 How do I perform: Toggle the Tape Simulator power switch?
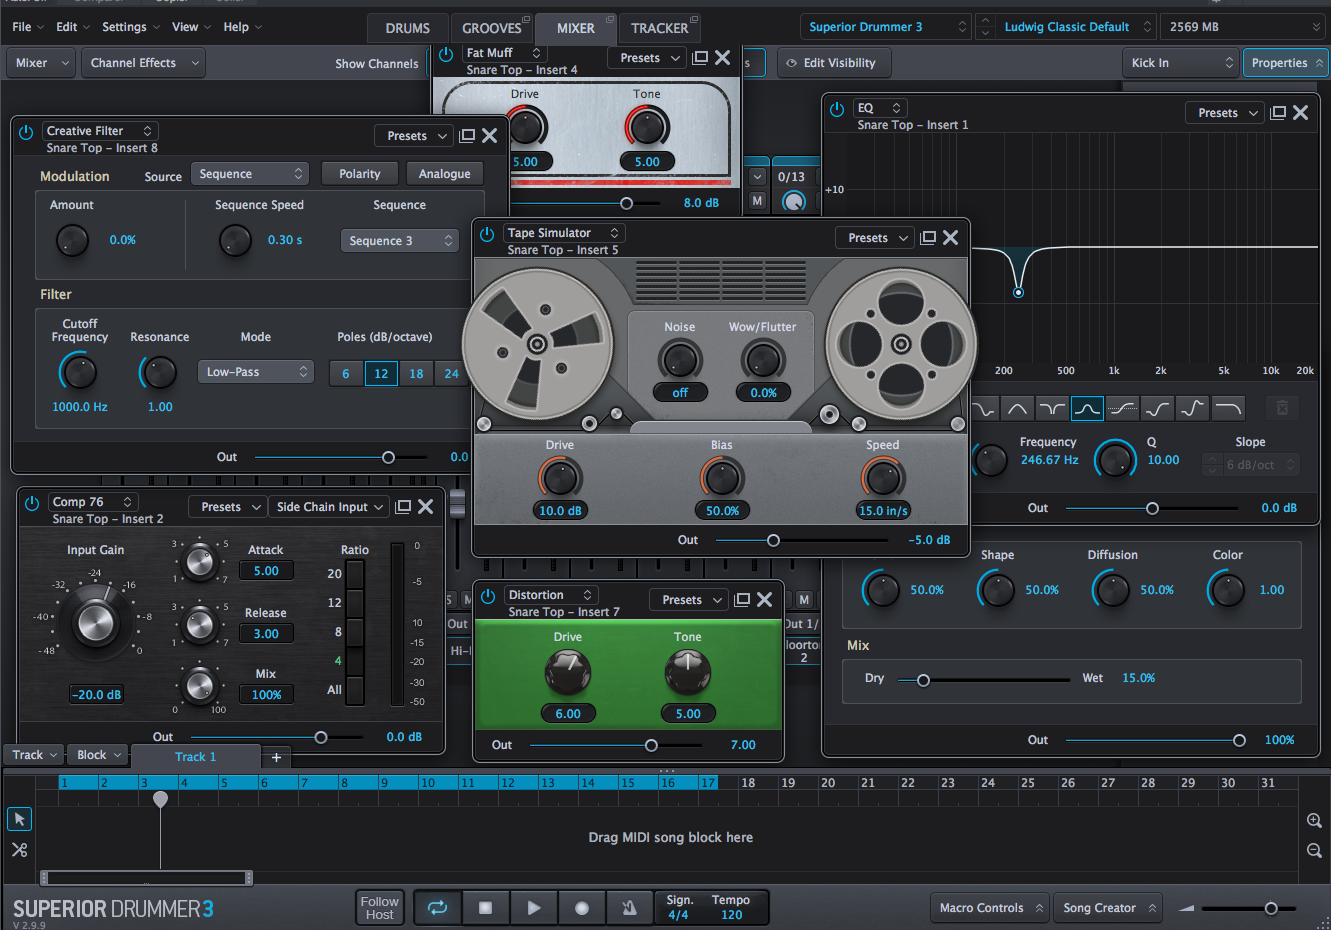[x=487, y=231]
